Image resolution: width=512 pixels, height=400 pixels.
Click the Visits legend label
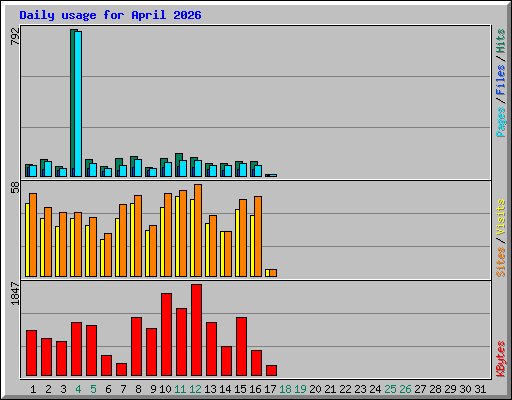pos(500,218)
